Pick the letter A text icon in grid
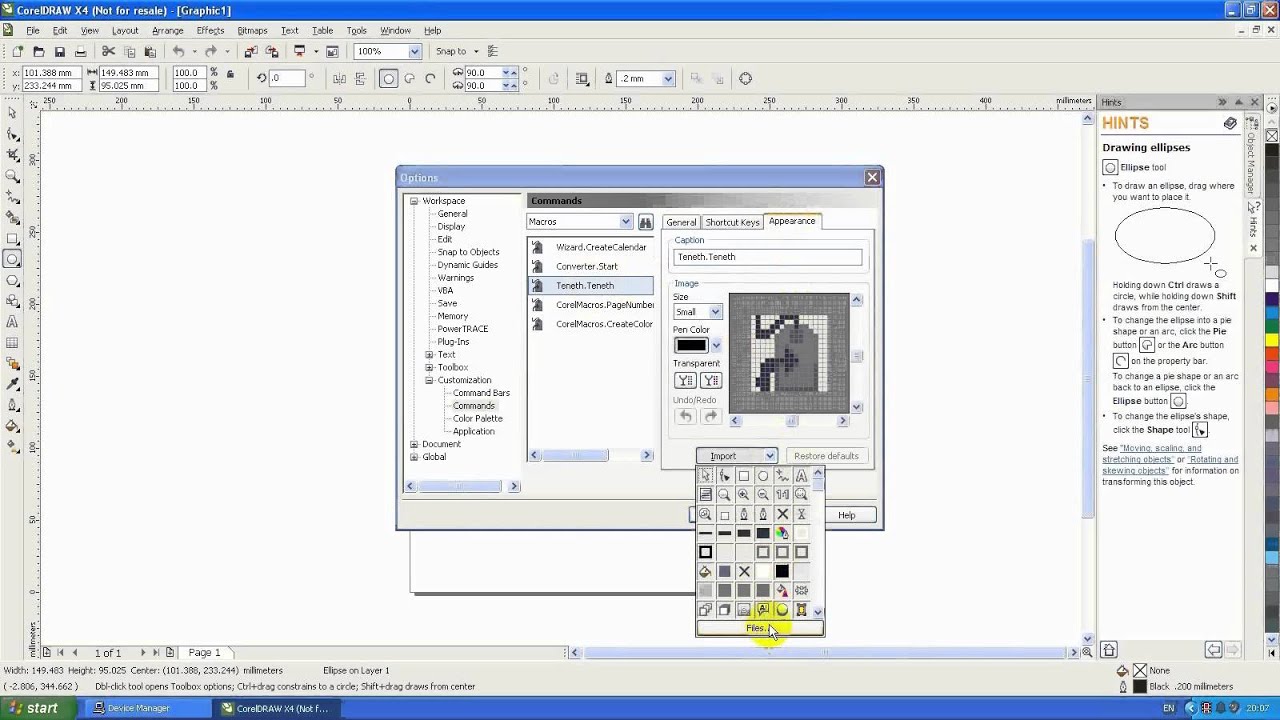1280x720 pixels. 801,476
